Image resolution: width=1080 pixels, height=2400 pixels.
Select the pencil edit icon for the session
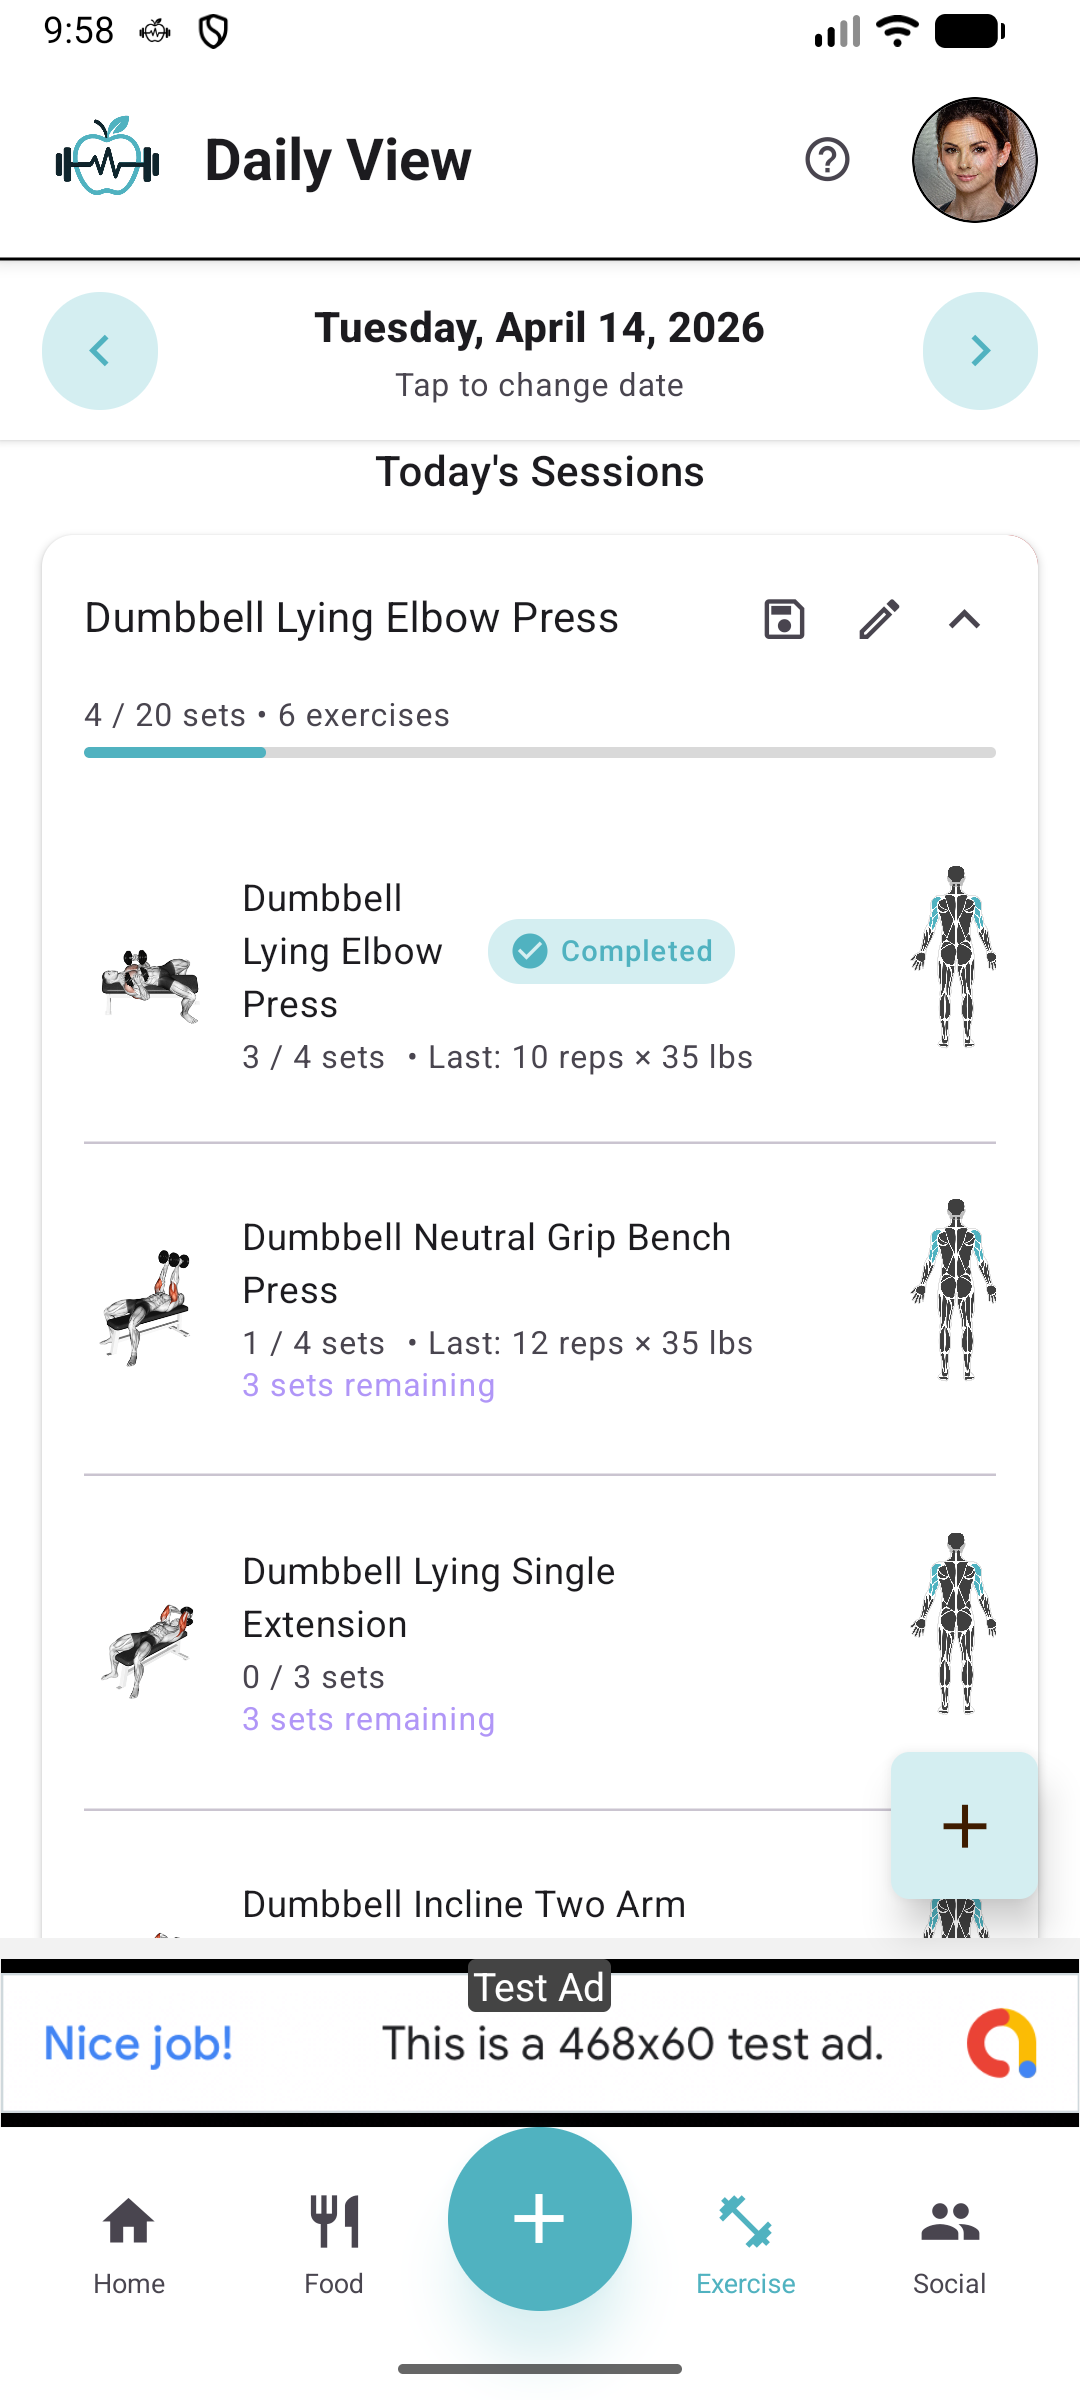tap(879, 620)
